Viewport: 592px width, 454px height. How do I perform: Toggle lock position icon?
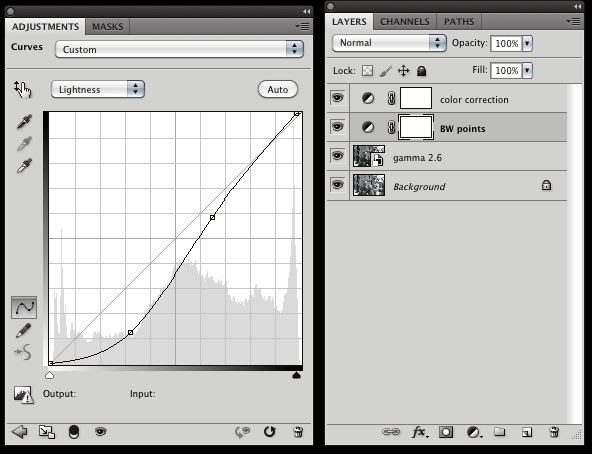tap(404, 71)
